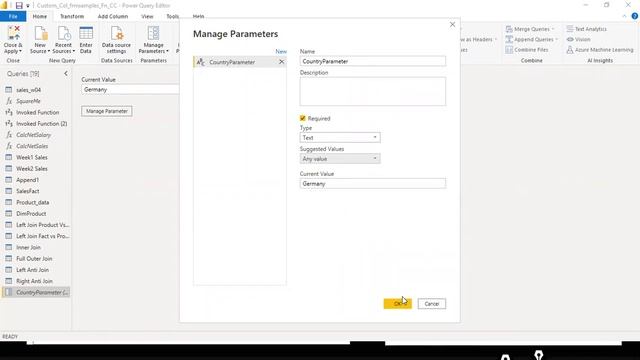Expand the Recent Sources dropdown arrow
This screenshot has width=640, height=360.
[x=73, y=51]
